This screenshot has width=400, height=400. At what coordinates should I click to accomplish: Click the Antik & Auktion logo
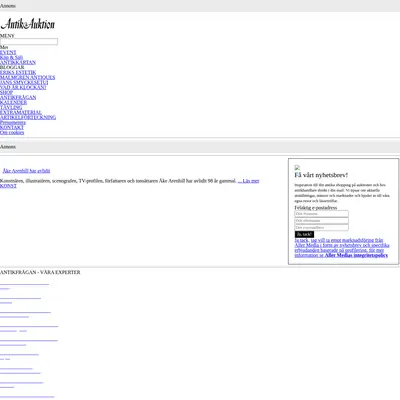coord(28,24)
